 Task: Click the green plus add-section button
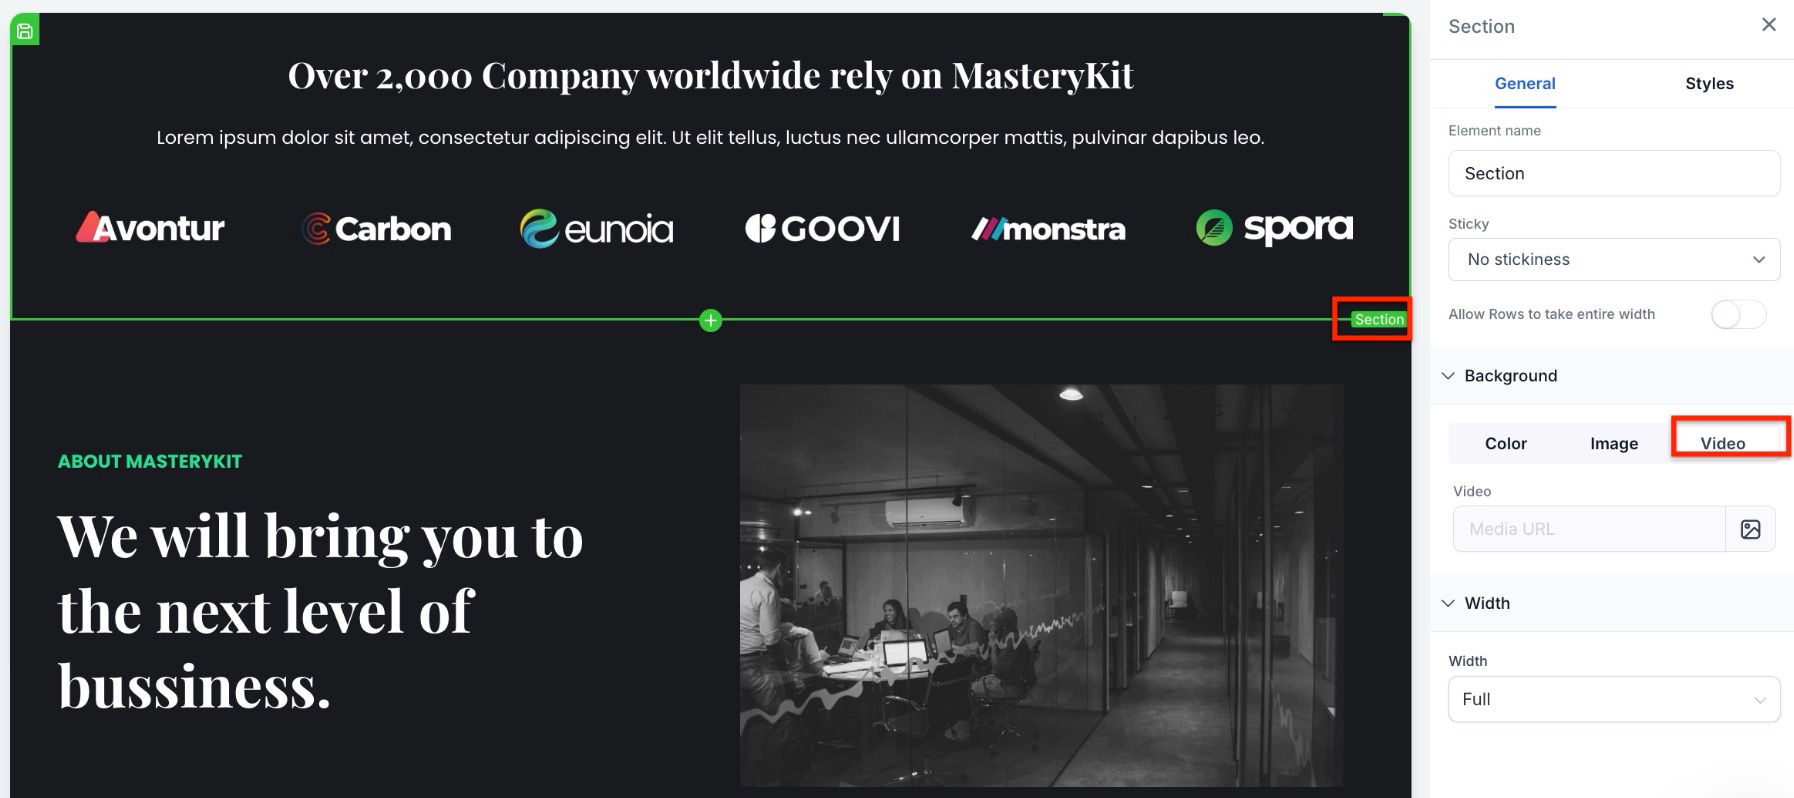(711, 320)
